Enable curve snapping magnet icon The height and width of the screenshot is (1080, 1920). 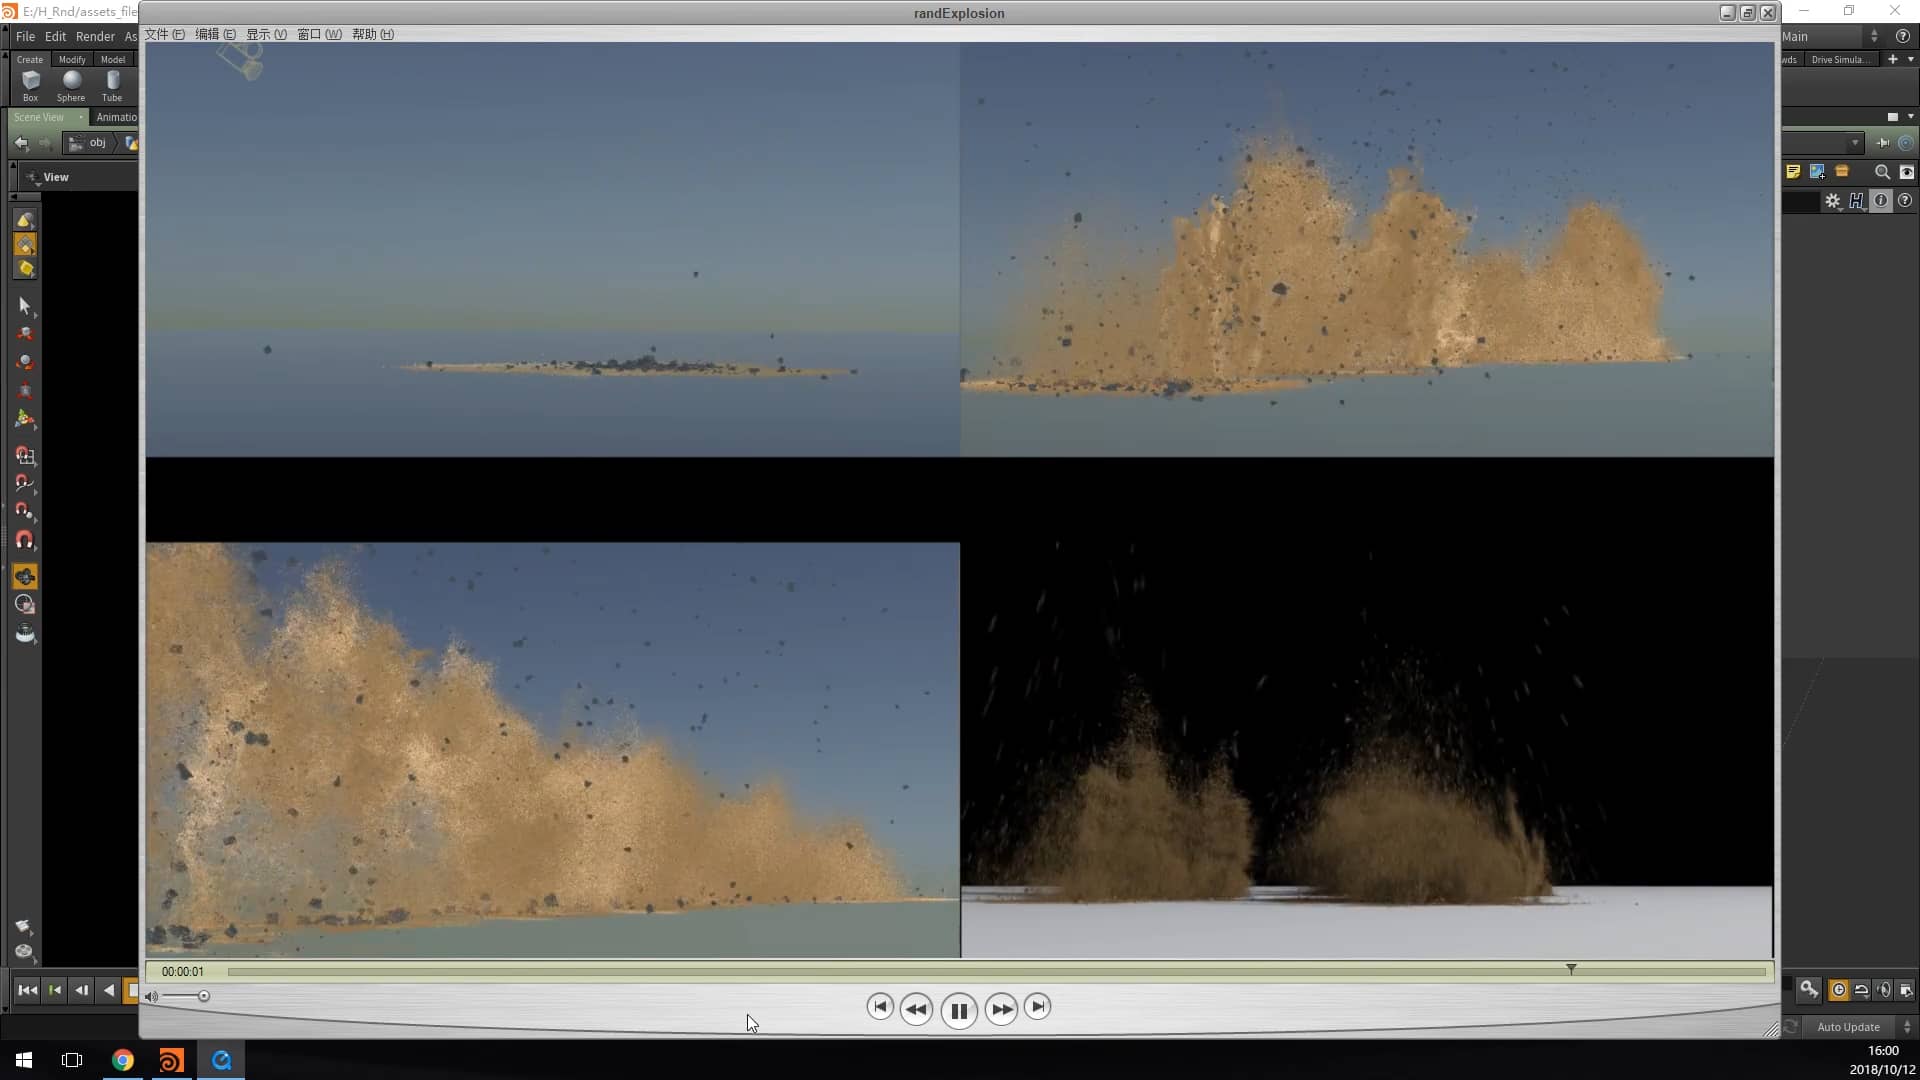pyautogui.click(x=25, y=483)
